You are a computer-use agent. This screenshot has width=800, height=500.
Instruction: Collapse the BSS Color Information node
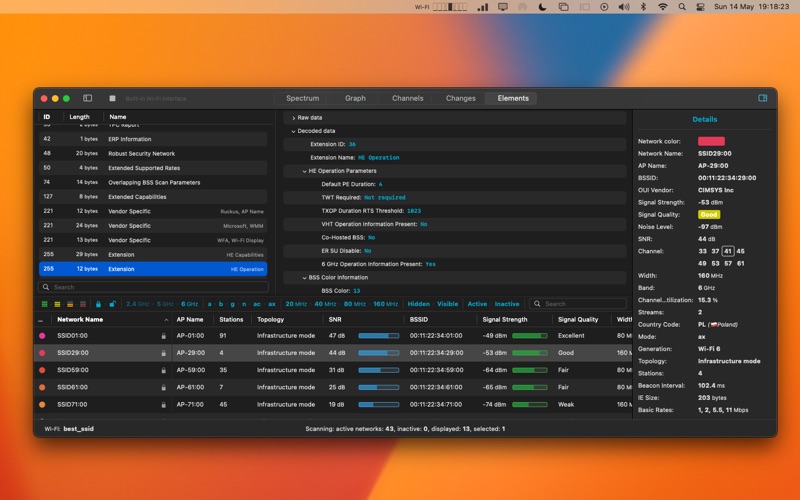(305, 278)
